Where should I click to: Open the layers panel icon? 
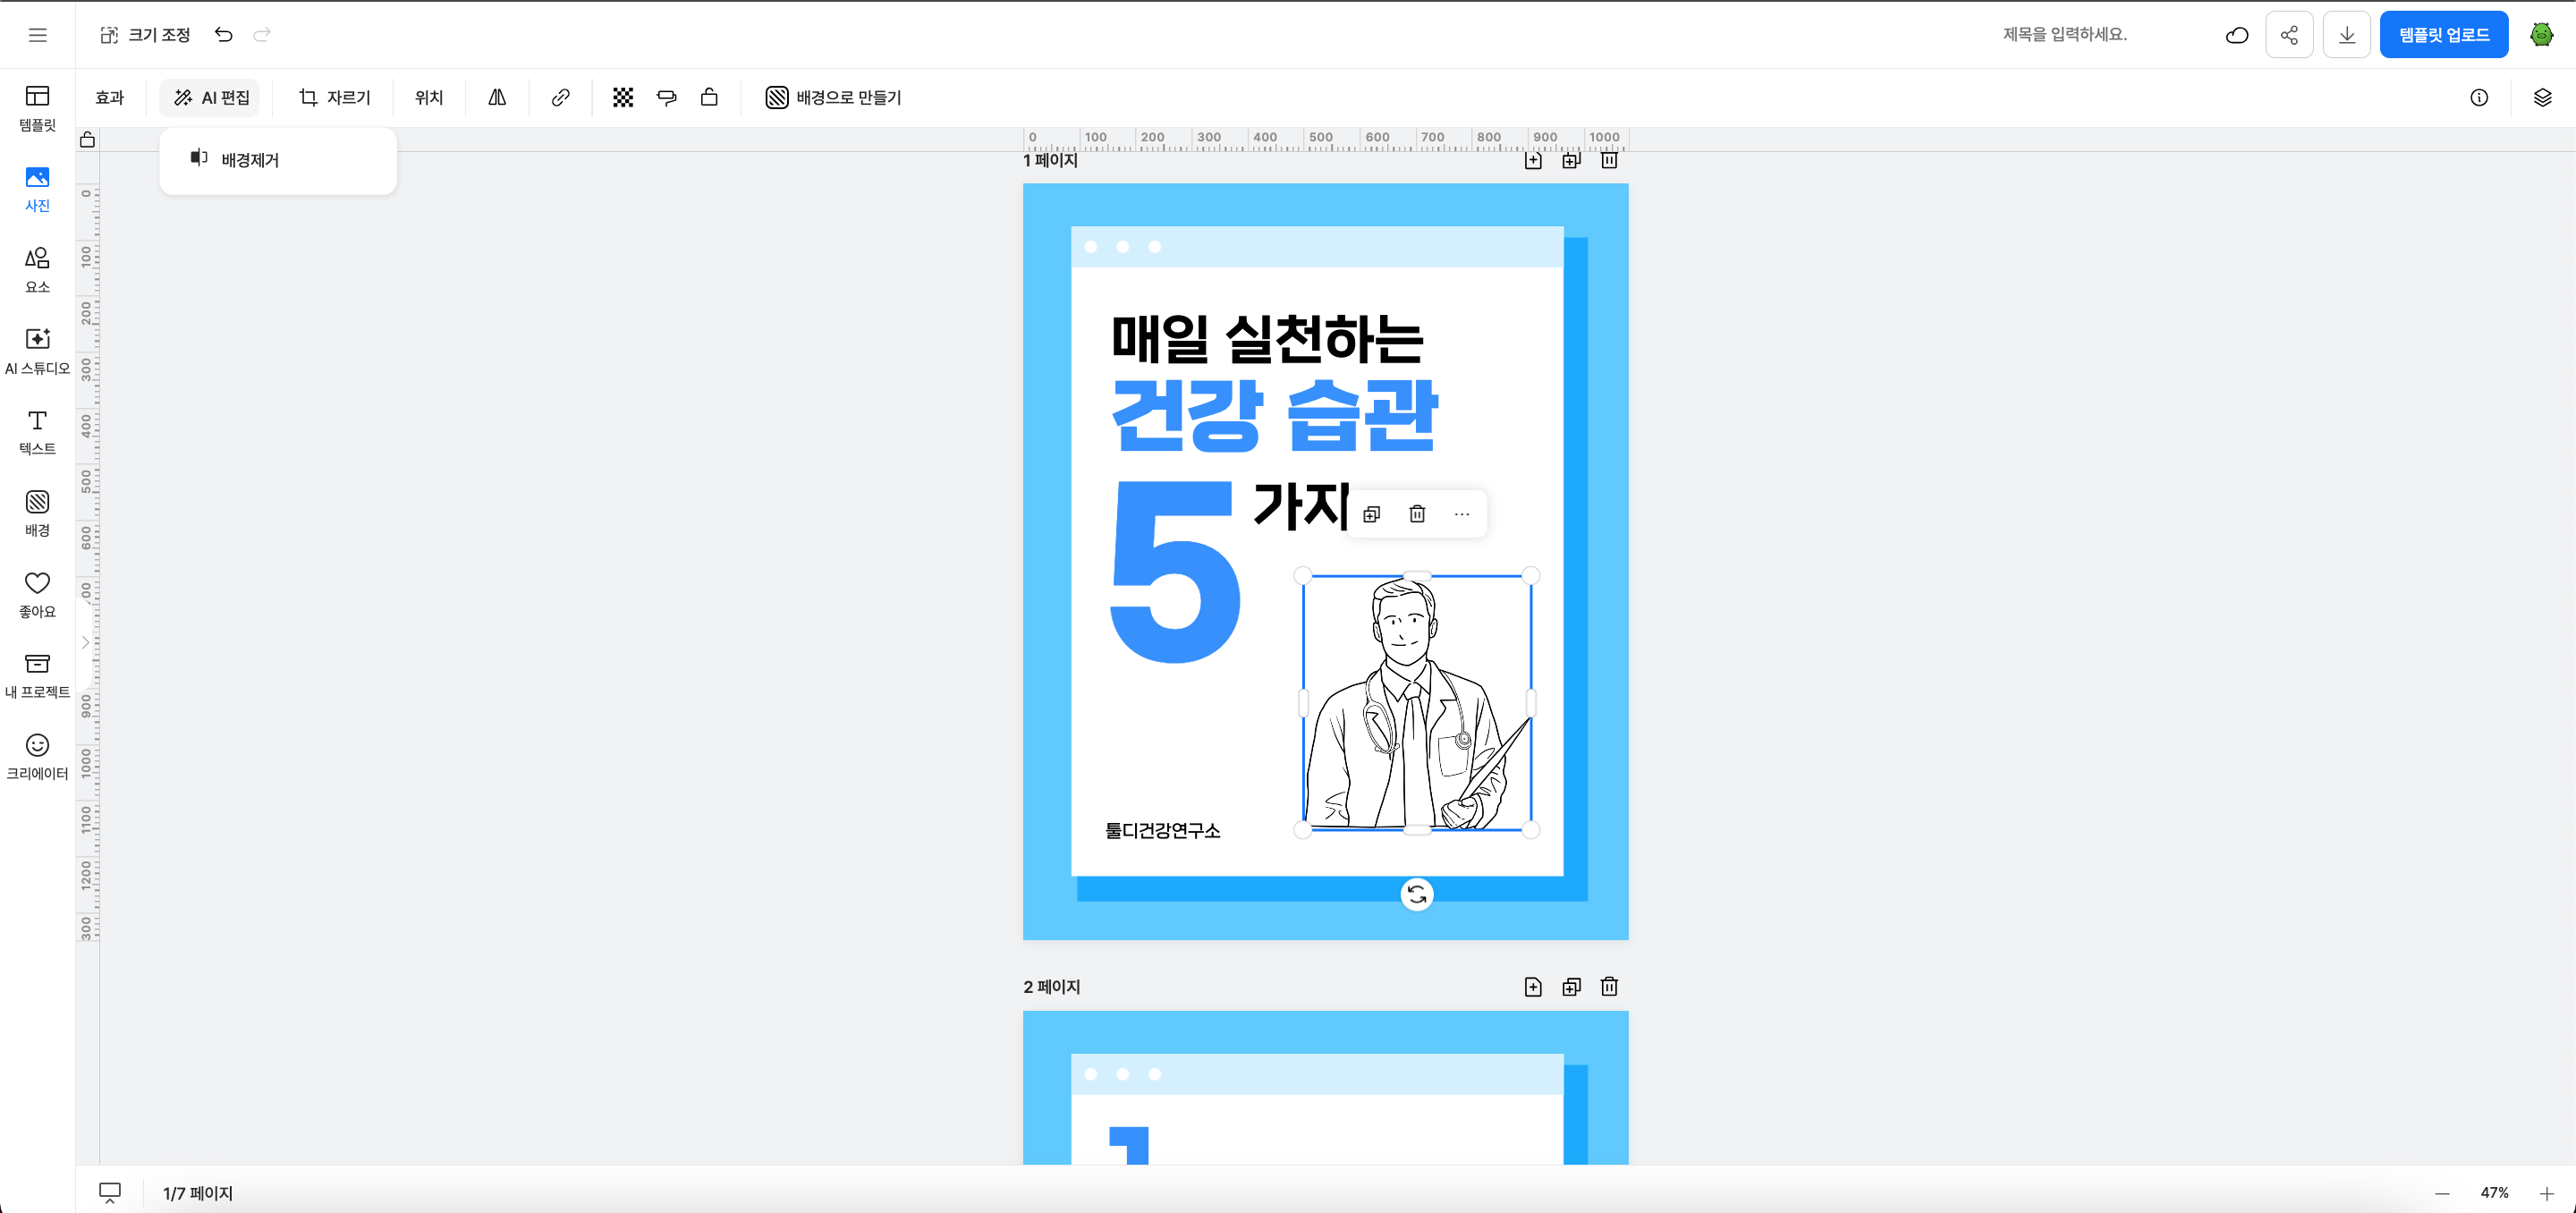pyautogui.click(x=2542, y=97)
